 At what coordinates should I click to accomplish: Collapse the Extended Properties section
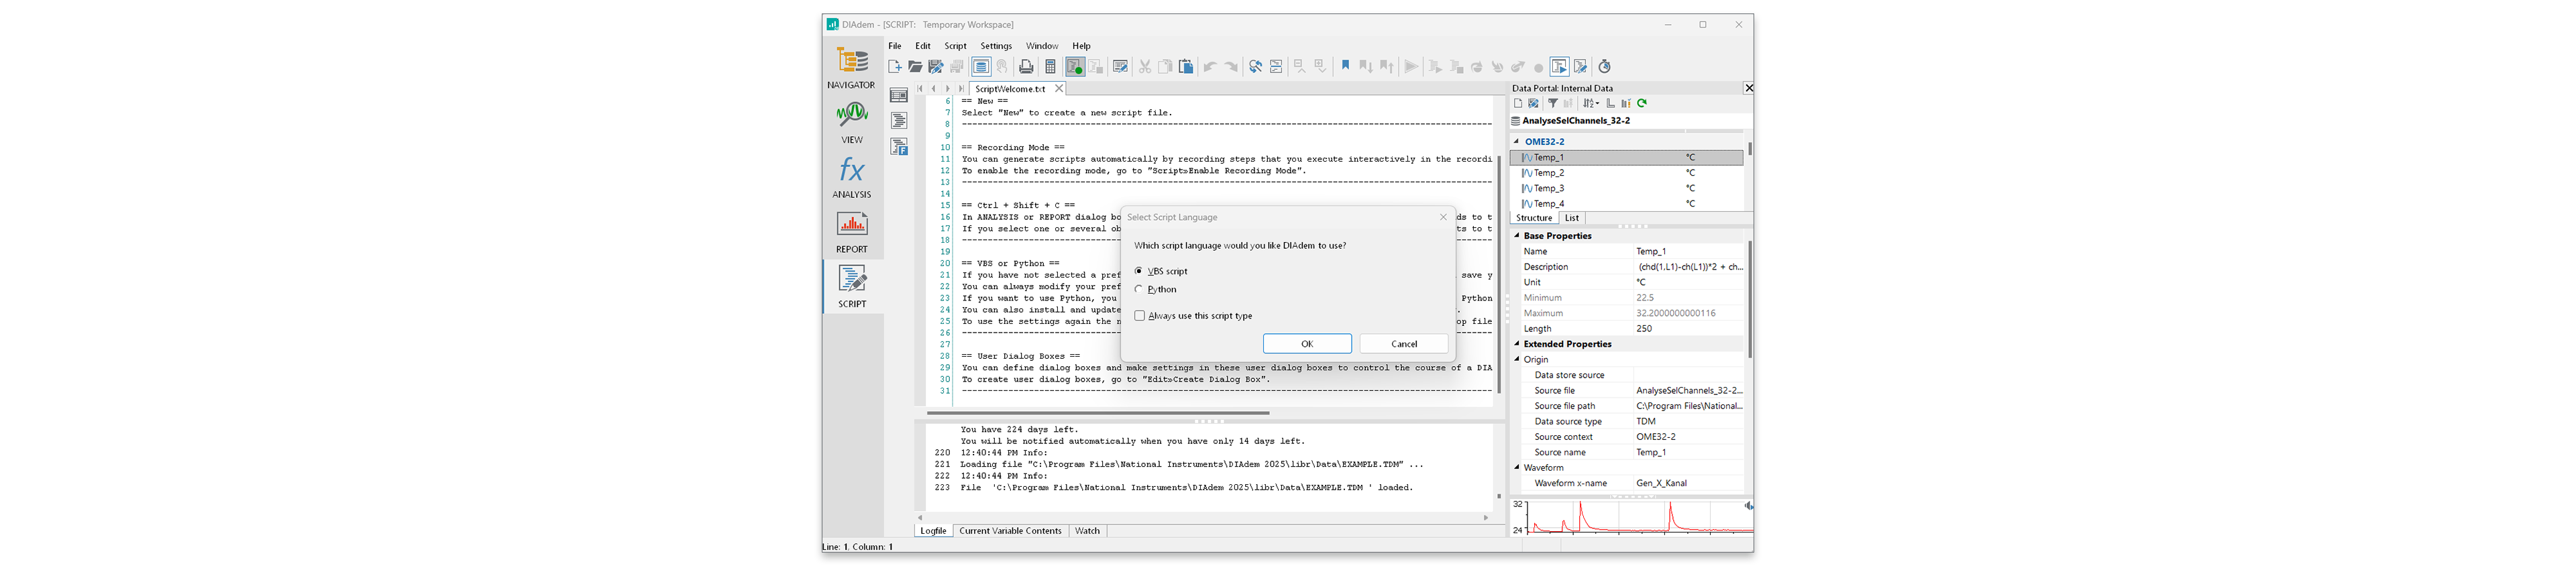1517,344
